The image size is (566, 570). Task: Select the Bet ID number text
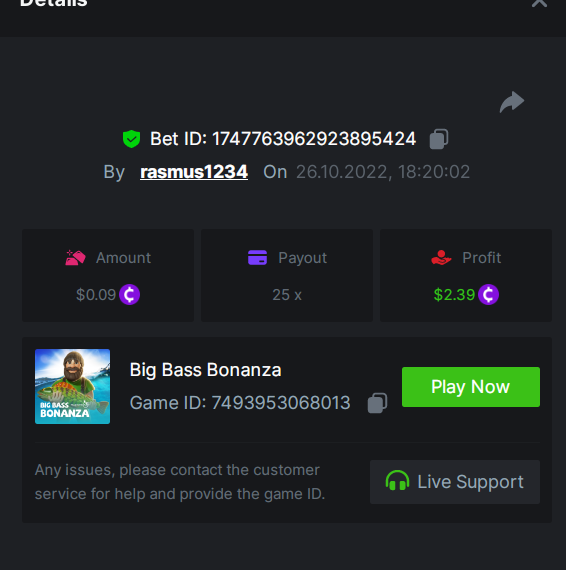[x=314, y=139]
